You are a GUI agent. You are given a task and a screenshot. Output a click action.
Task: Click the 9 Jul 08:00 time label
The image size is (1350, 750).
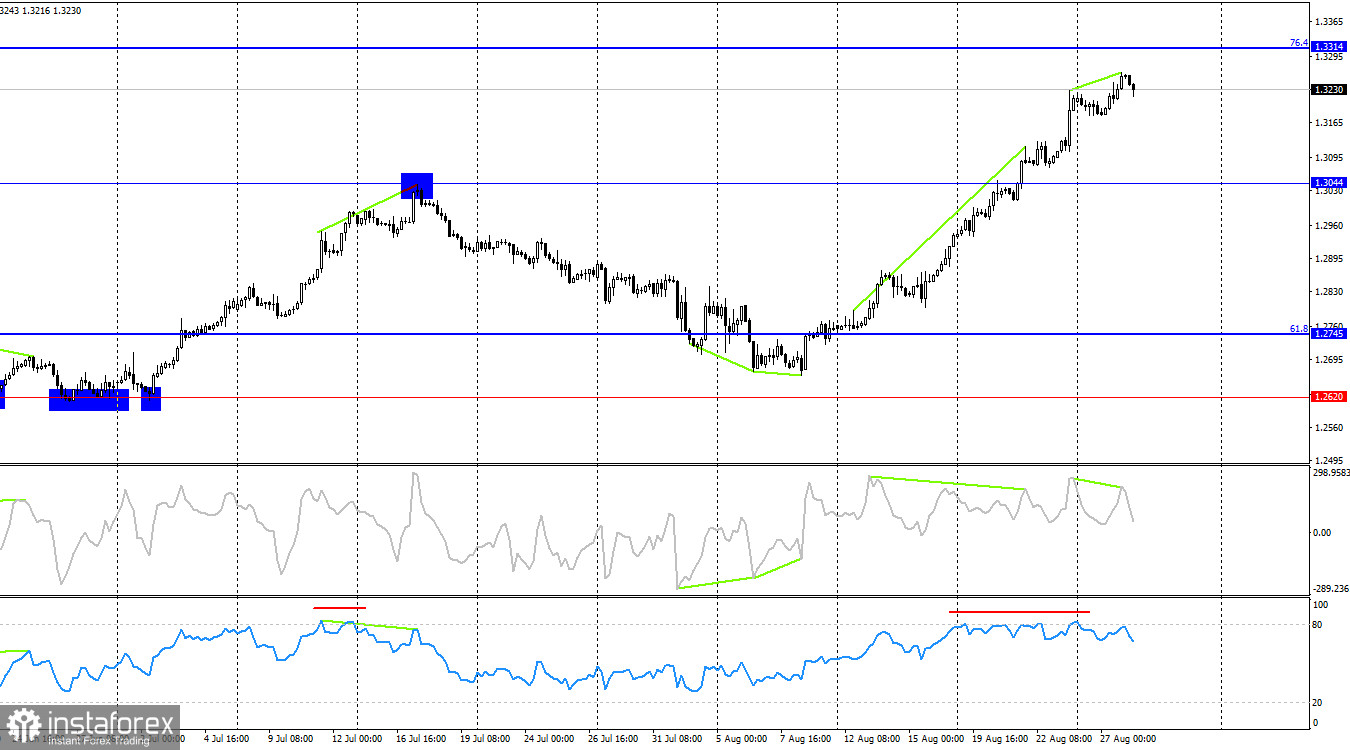pyautogui.click(x=291, y=739)
